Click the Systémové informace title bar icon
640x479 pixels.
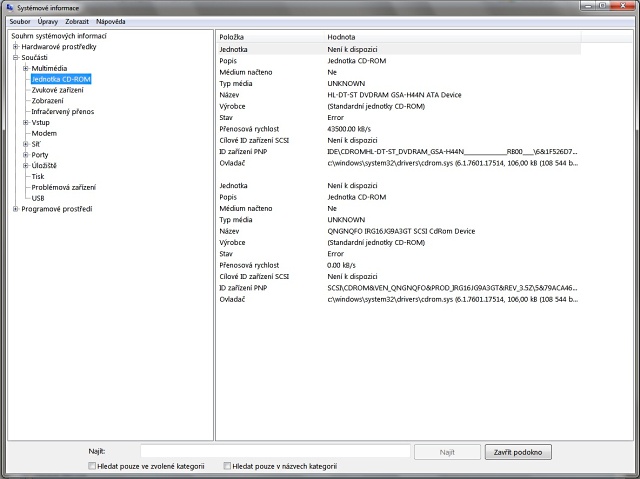click(10, 8)
